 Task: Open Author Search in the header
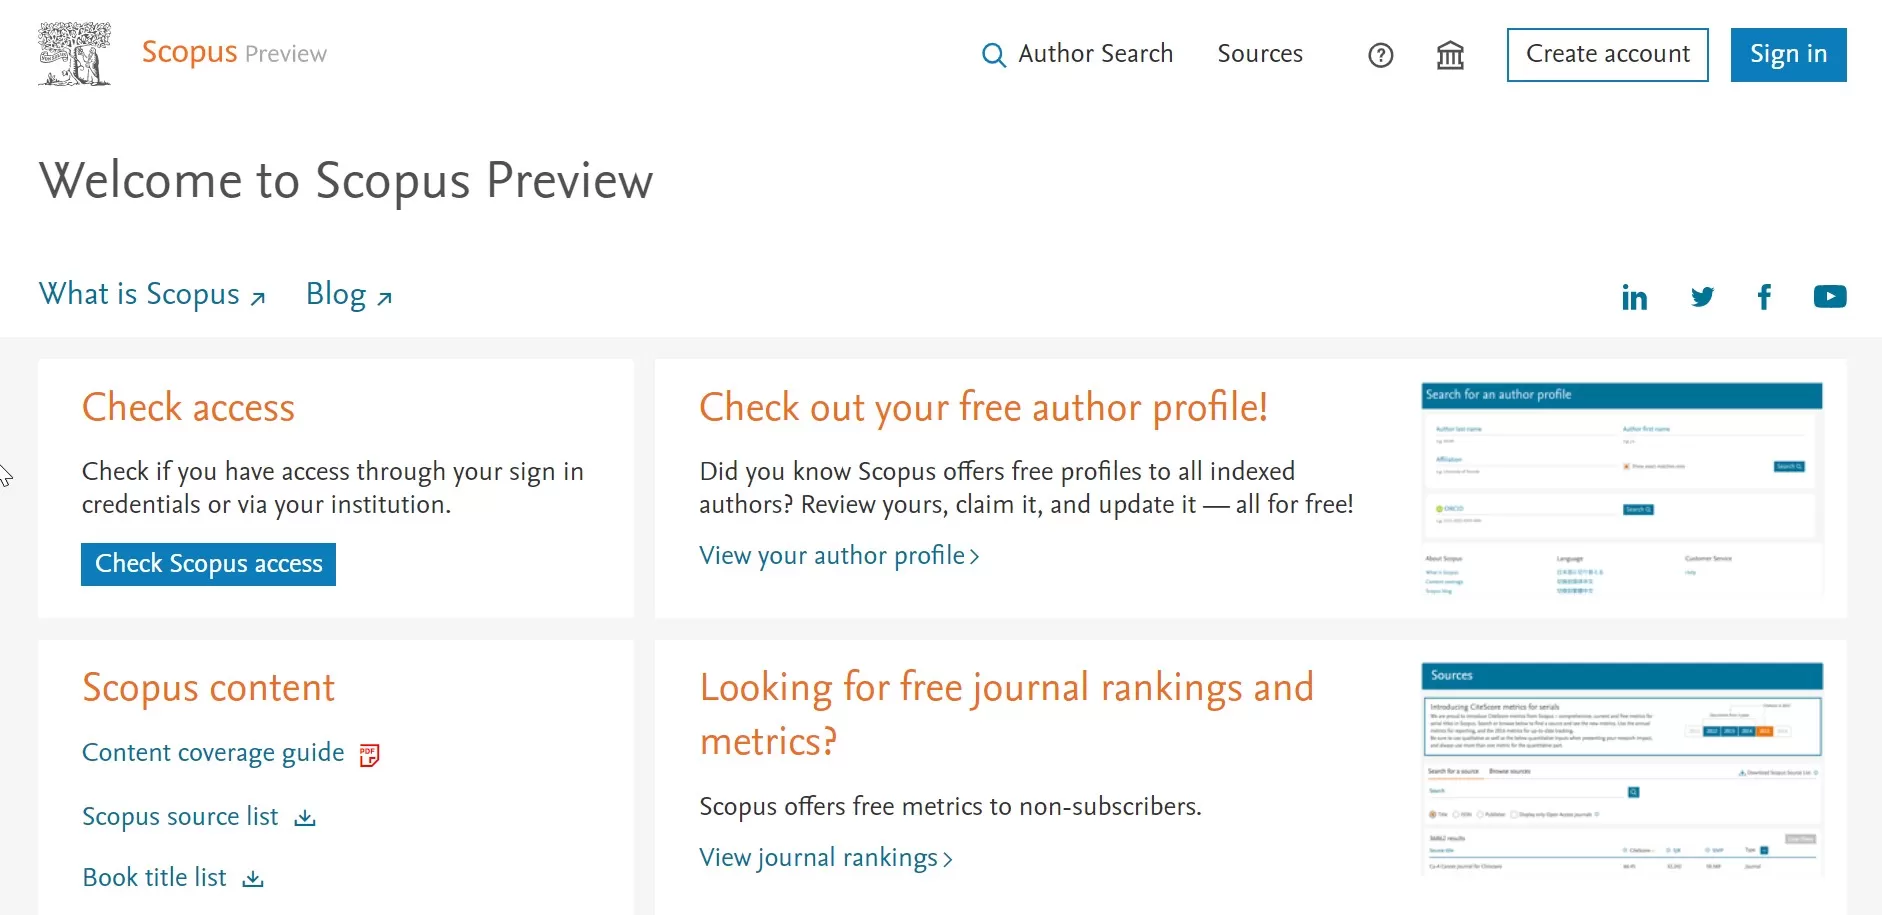1095,54
